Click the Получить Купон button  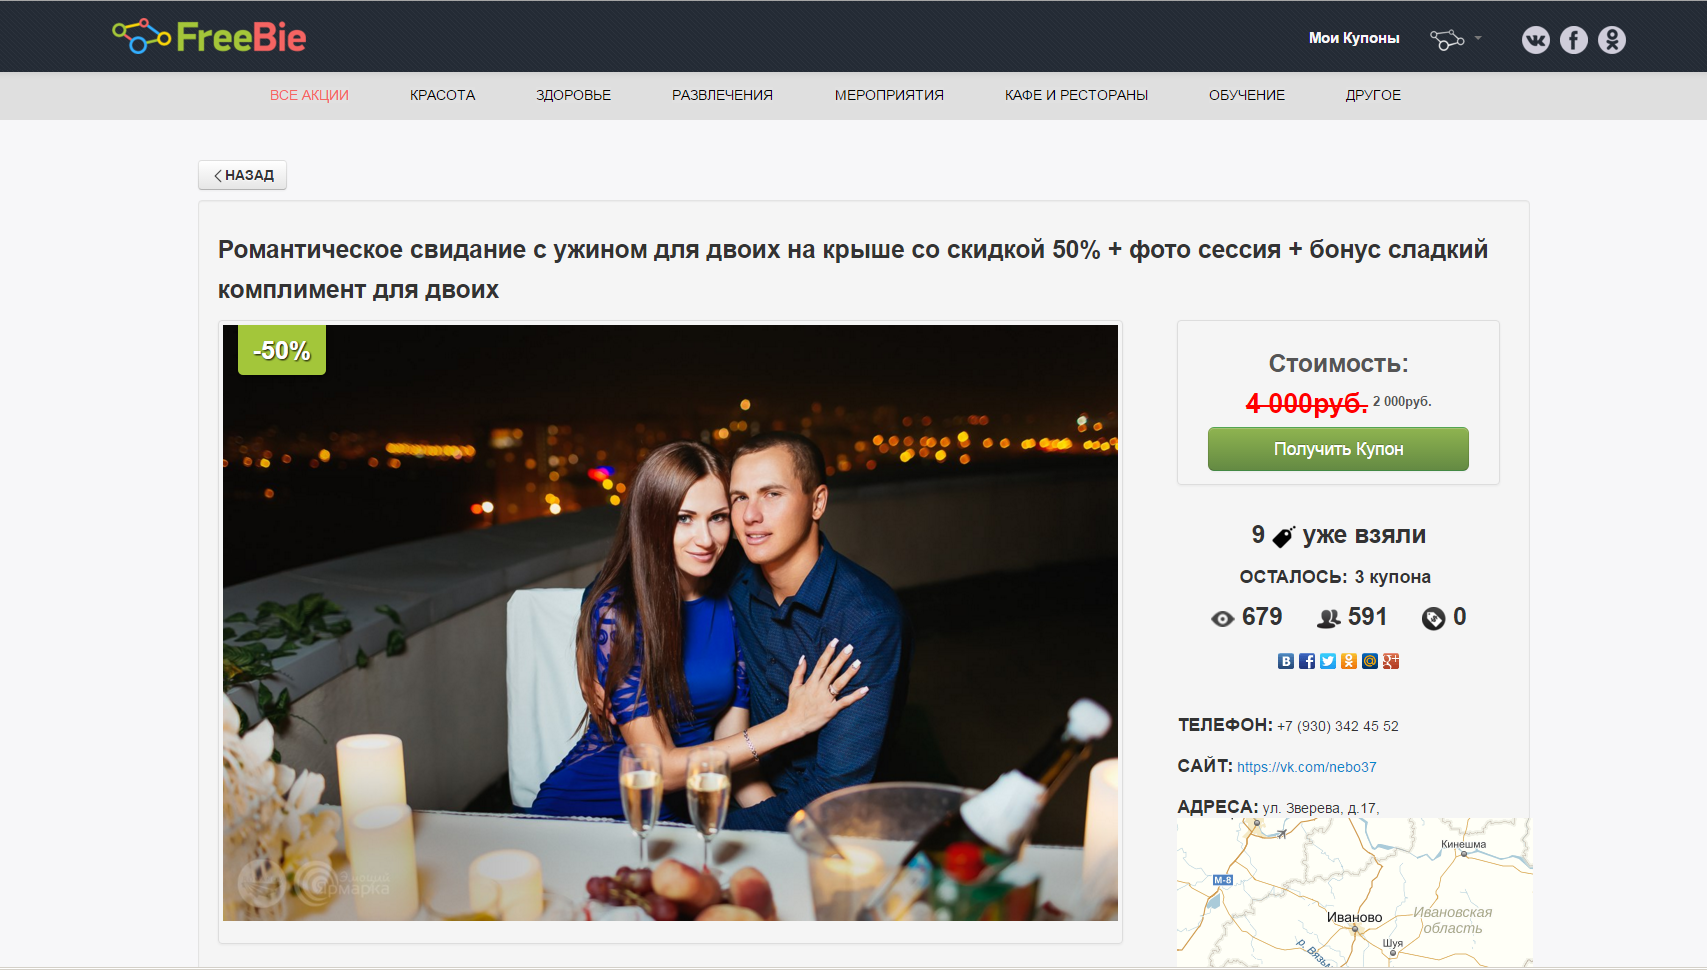pos(1338,449)
